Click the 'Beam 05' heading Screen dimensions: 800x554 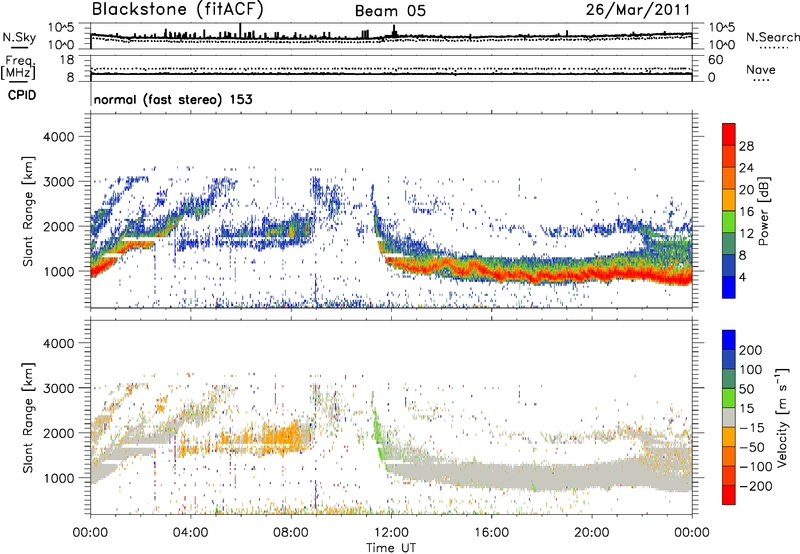point(390,11)
